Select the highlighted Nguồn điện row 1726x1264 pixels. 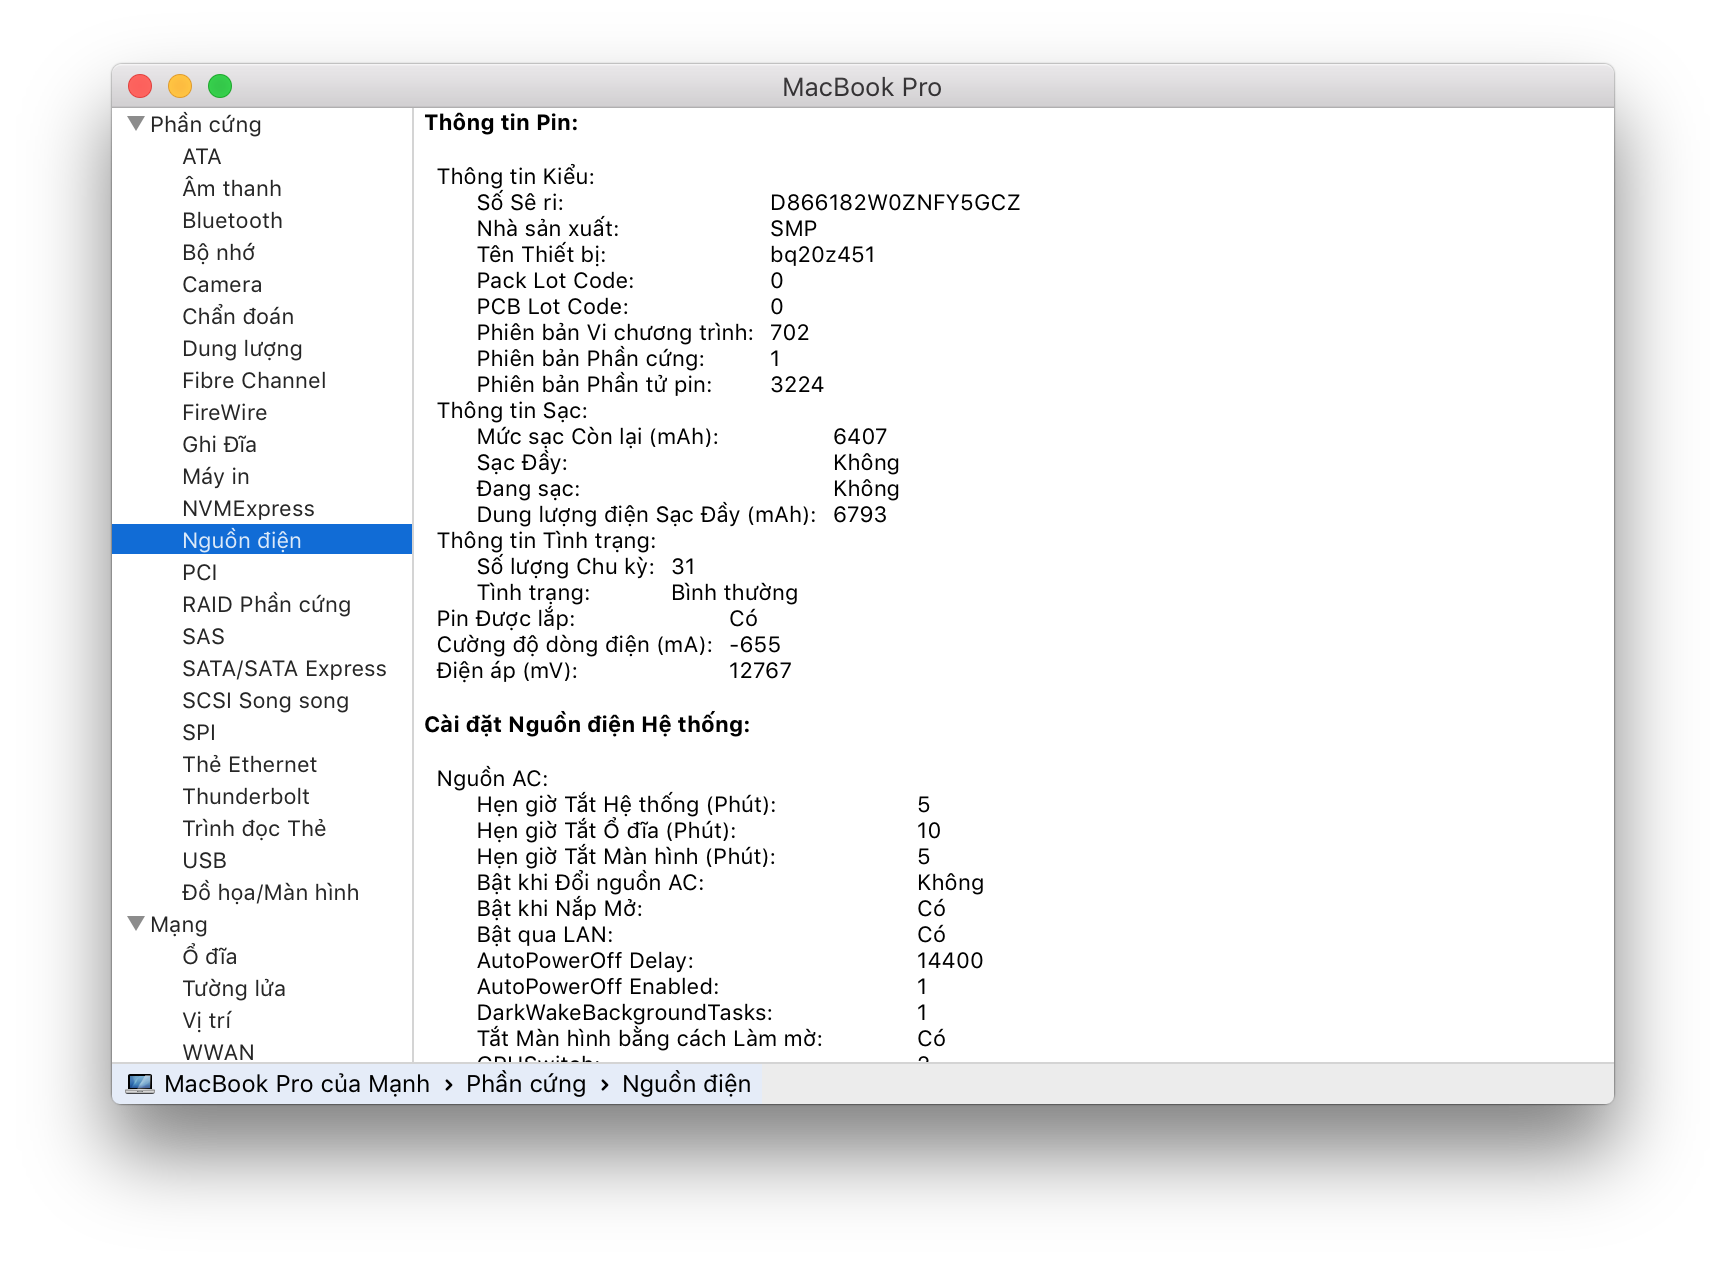[x=262, y=540]
